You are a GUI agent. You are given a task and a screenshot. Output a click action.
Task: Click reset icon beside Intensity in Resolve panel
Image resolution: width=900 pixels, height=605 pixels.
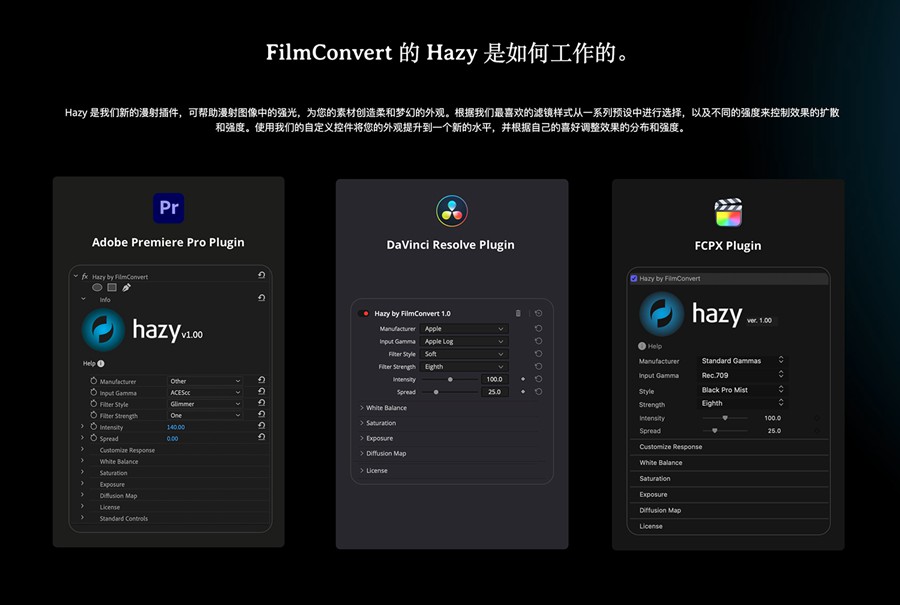click(x=538, y=378)
